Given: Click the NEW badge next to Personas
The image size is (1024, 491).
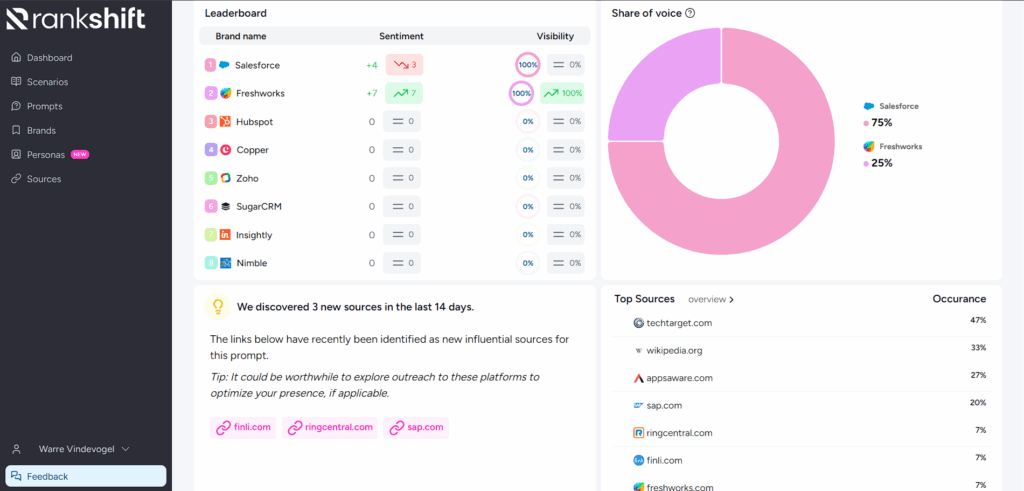Looking at the screenshot, I should point(80,155).
